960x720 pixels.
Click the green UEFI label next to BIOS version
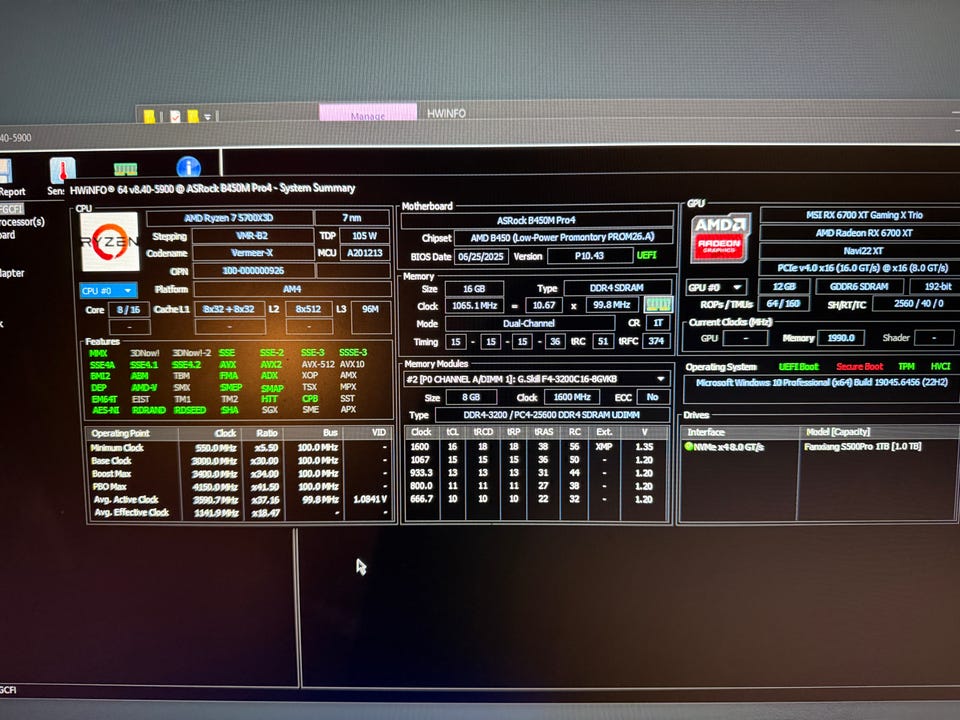[647, 255]
